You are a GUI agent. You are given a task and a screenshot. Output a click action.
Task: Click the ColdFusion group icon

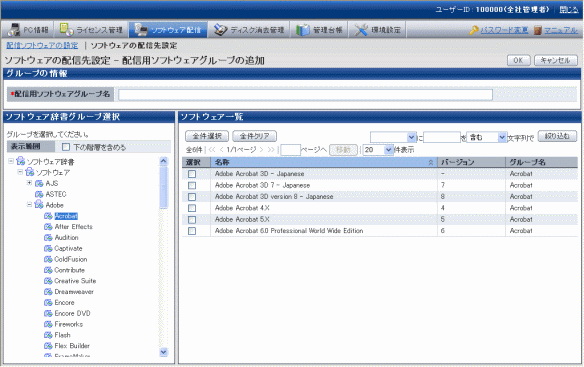point(48,259)
